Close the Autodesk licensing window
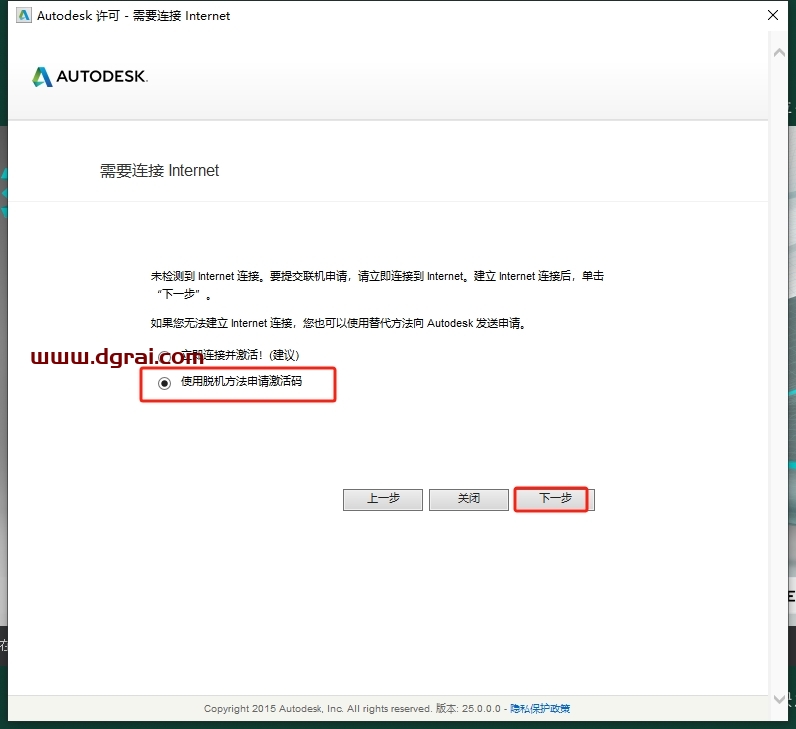Screen dimensions: 796x729 [x=773, y=15]
